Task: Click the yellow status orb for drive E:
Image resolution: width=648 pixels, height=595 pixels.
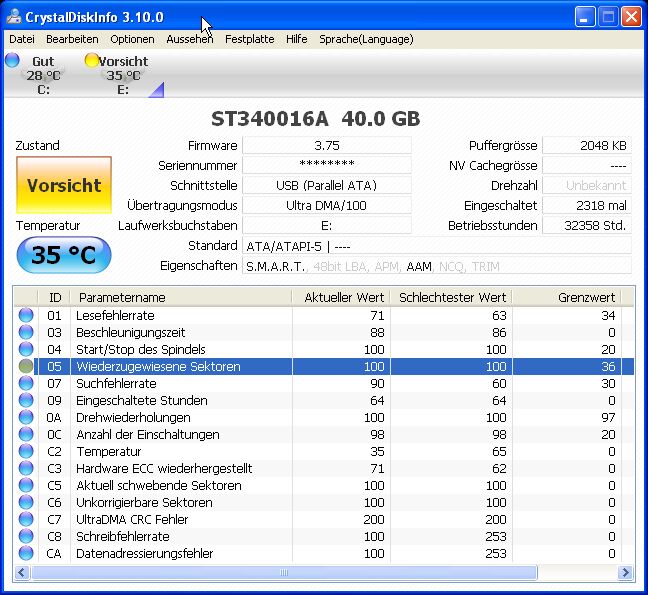Action: (91, 60)
